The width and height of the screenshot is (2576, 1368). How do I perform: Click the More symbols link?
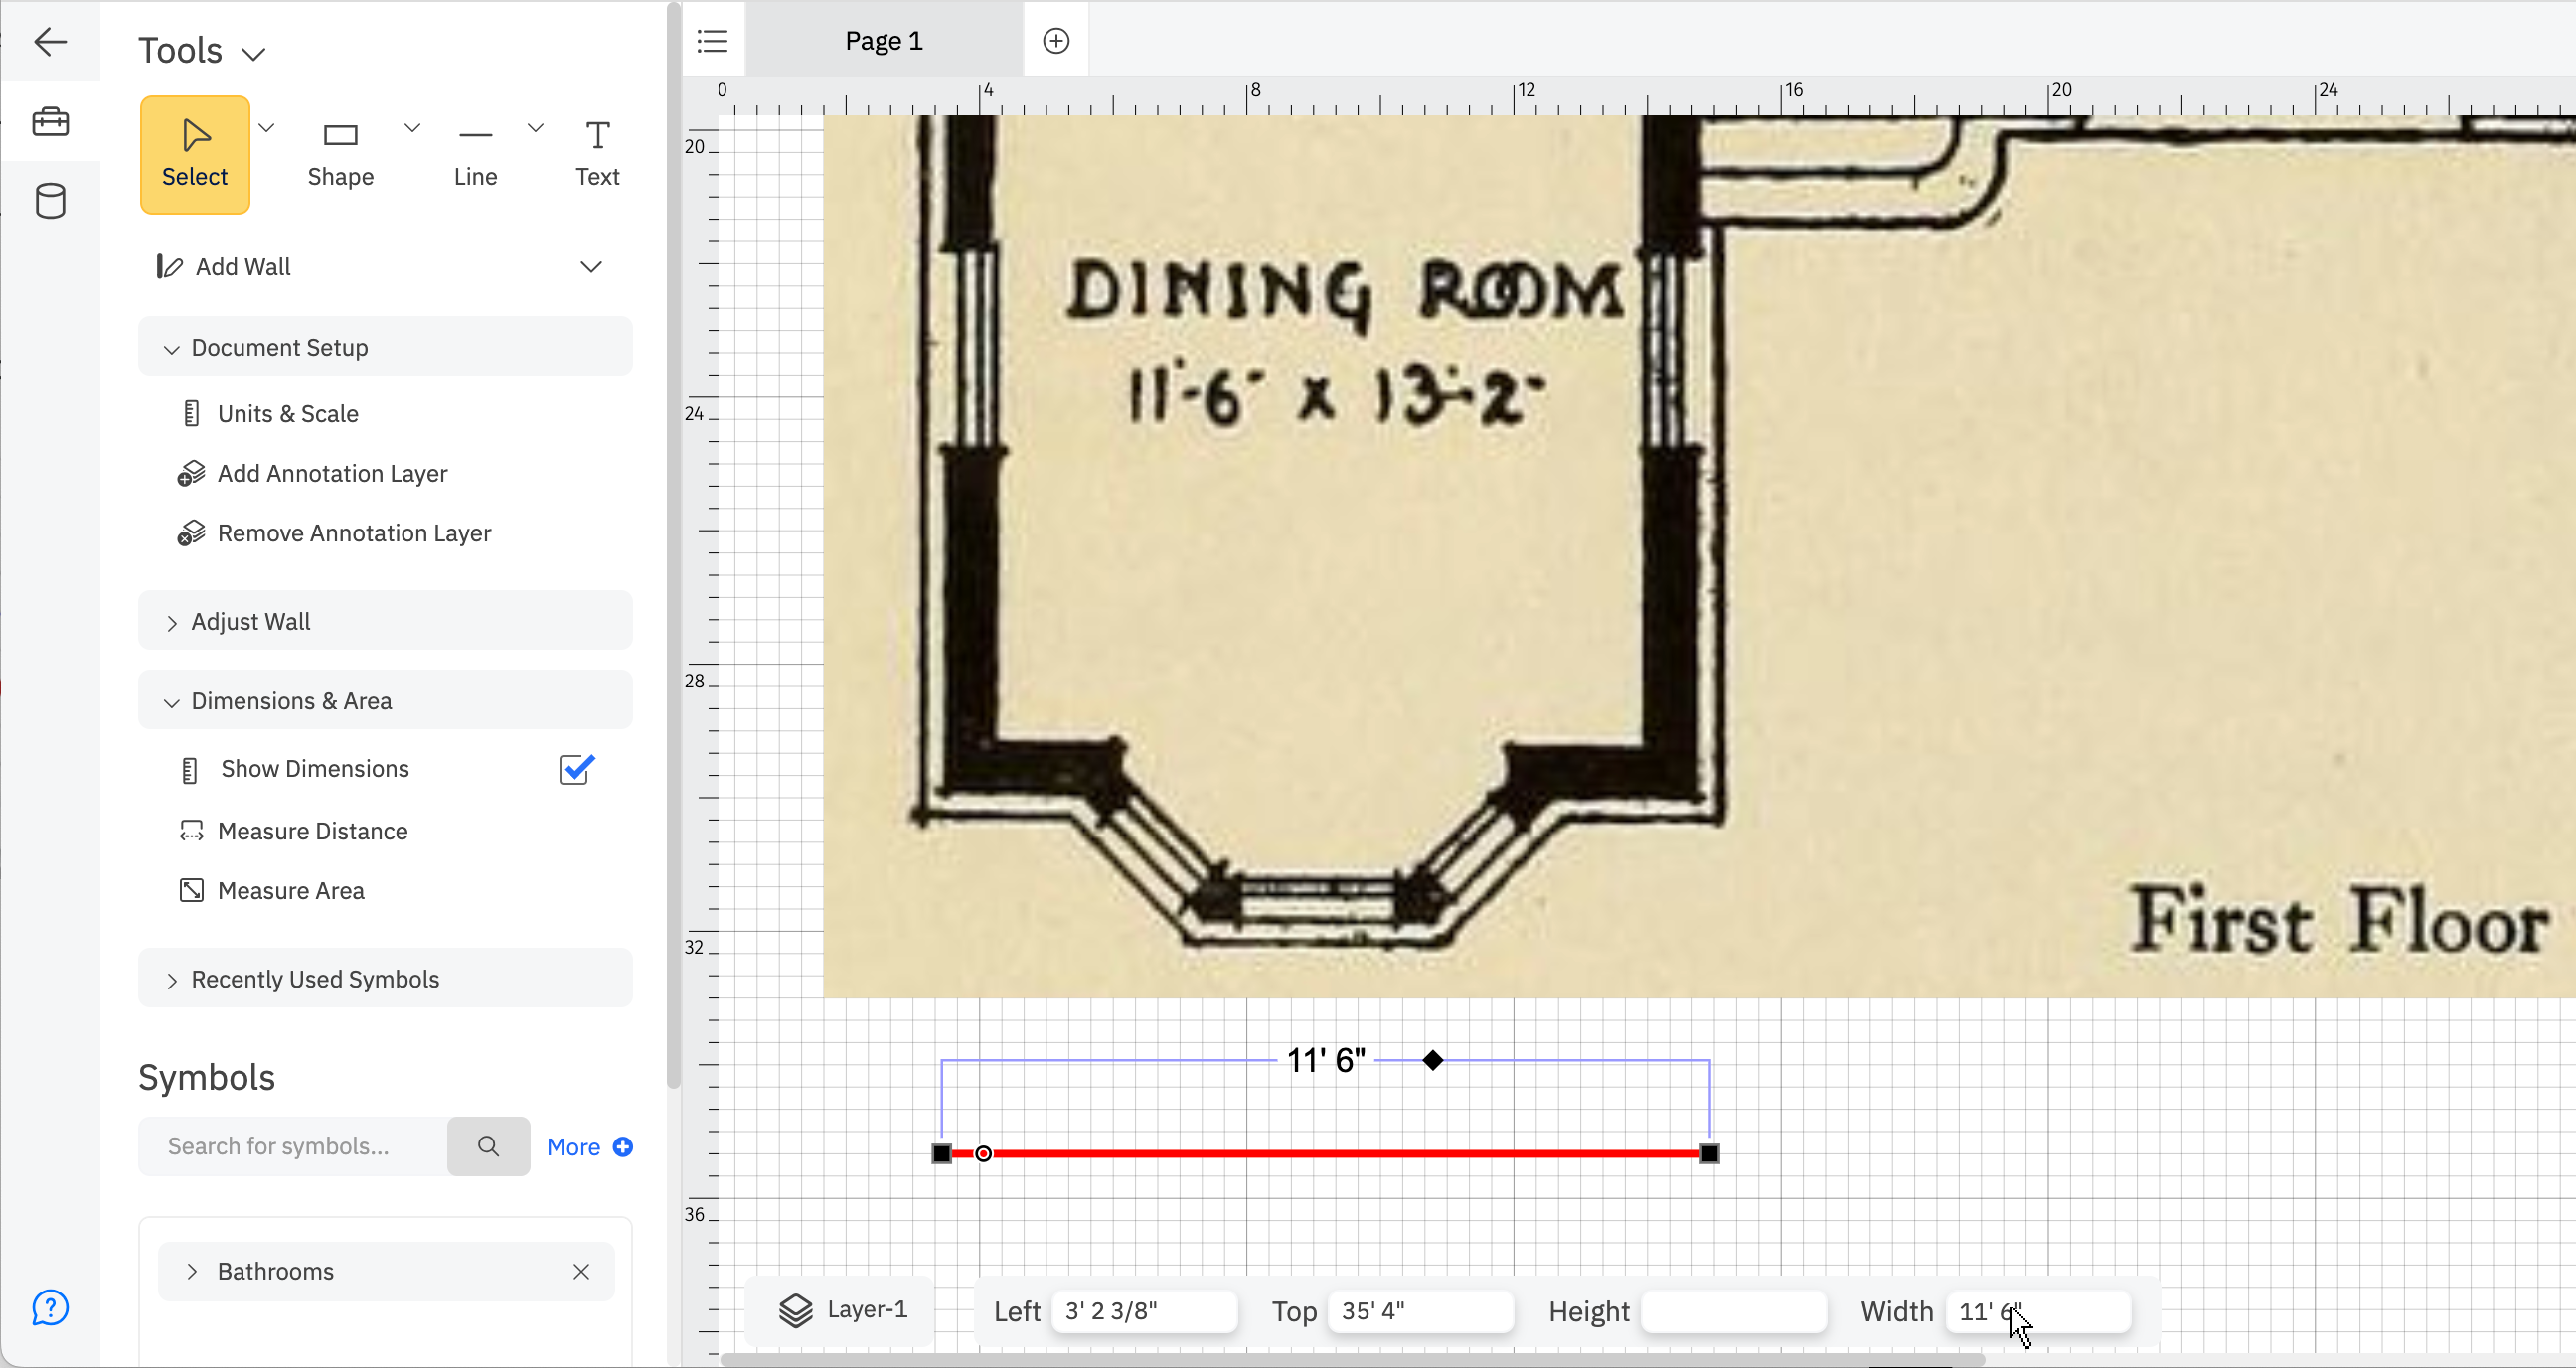574,1147
